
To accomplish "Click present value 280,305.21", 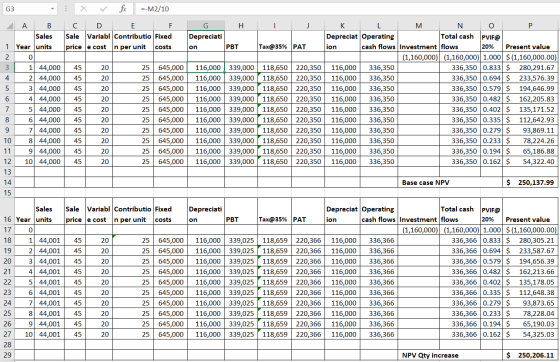I will point(530,240).
